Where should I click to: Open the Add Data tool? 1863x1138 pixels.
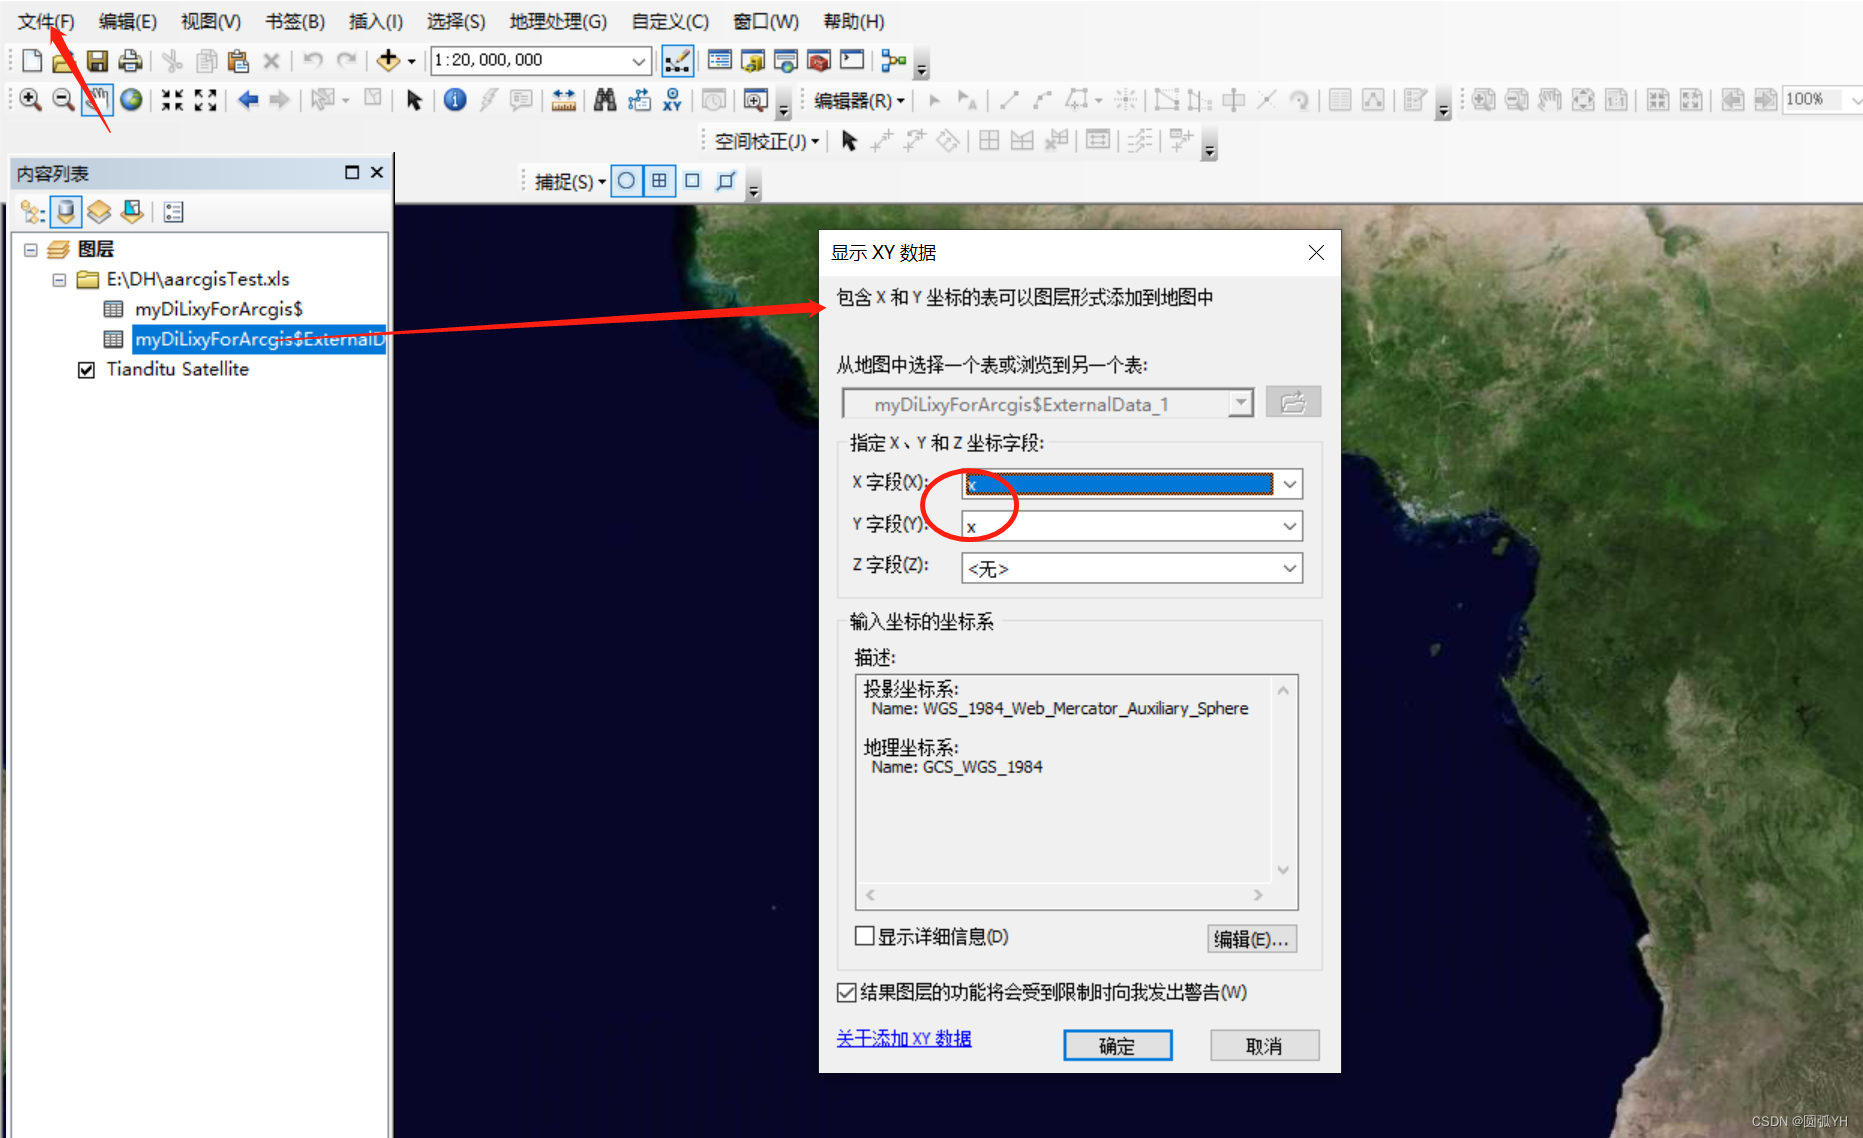point(388,60)
